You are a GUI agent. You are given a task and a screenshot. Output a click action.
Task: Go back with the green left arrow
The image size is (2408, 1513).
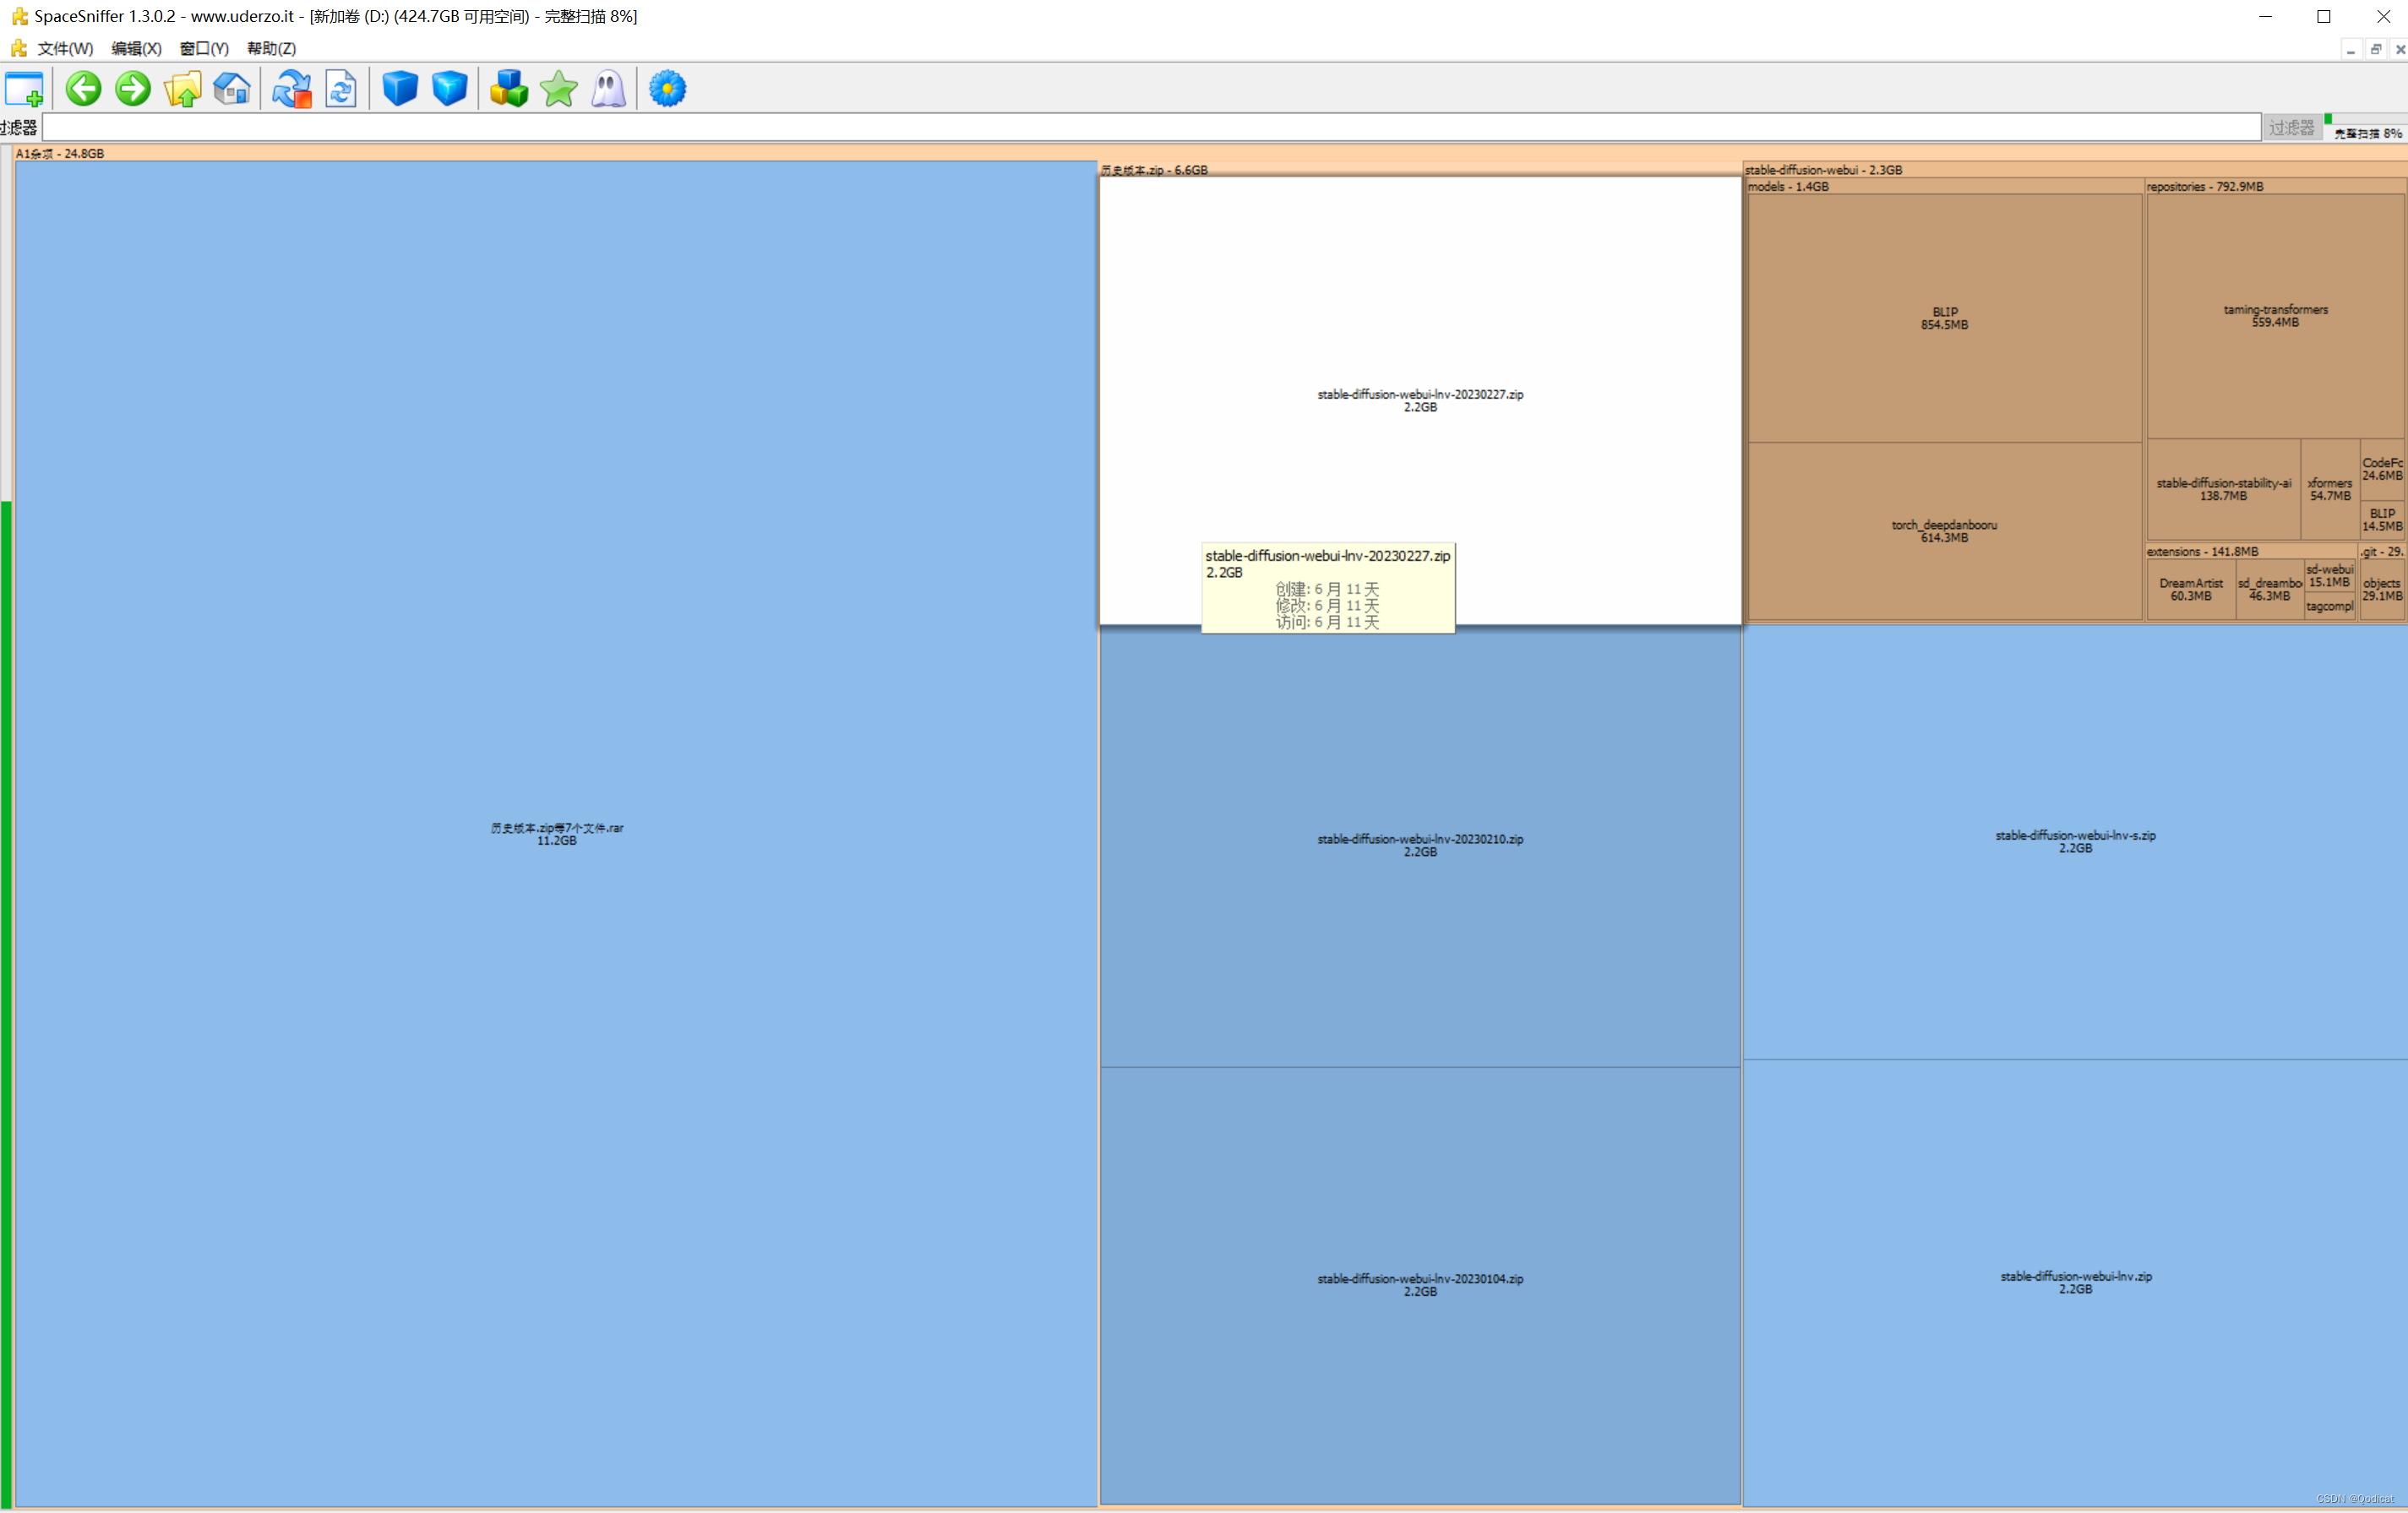(84, 89)
